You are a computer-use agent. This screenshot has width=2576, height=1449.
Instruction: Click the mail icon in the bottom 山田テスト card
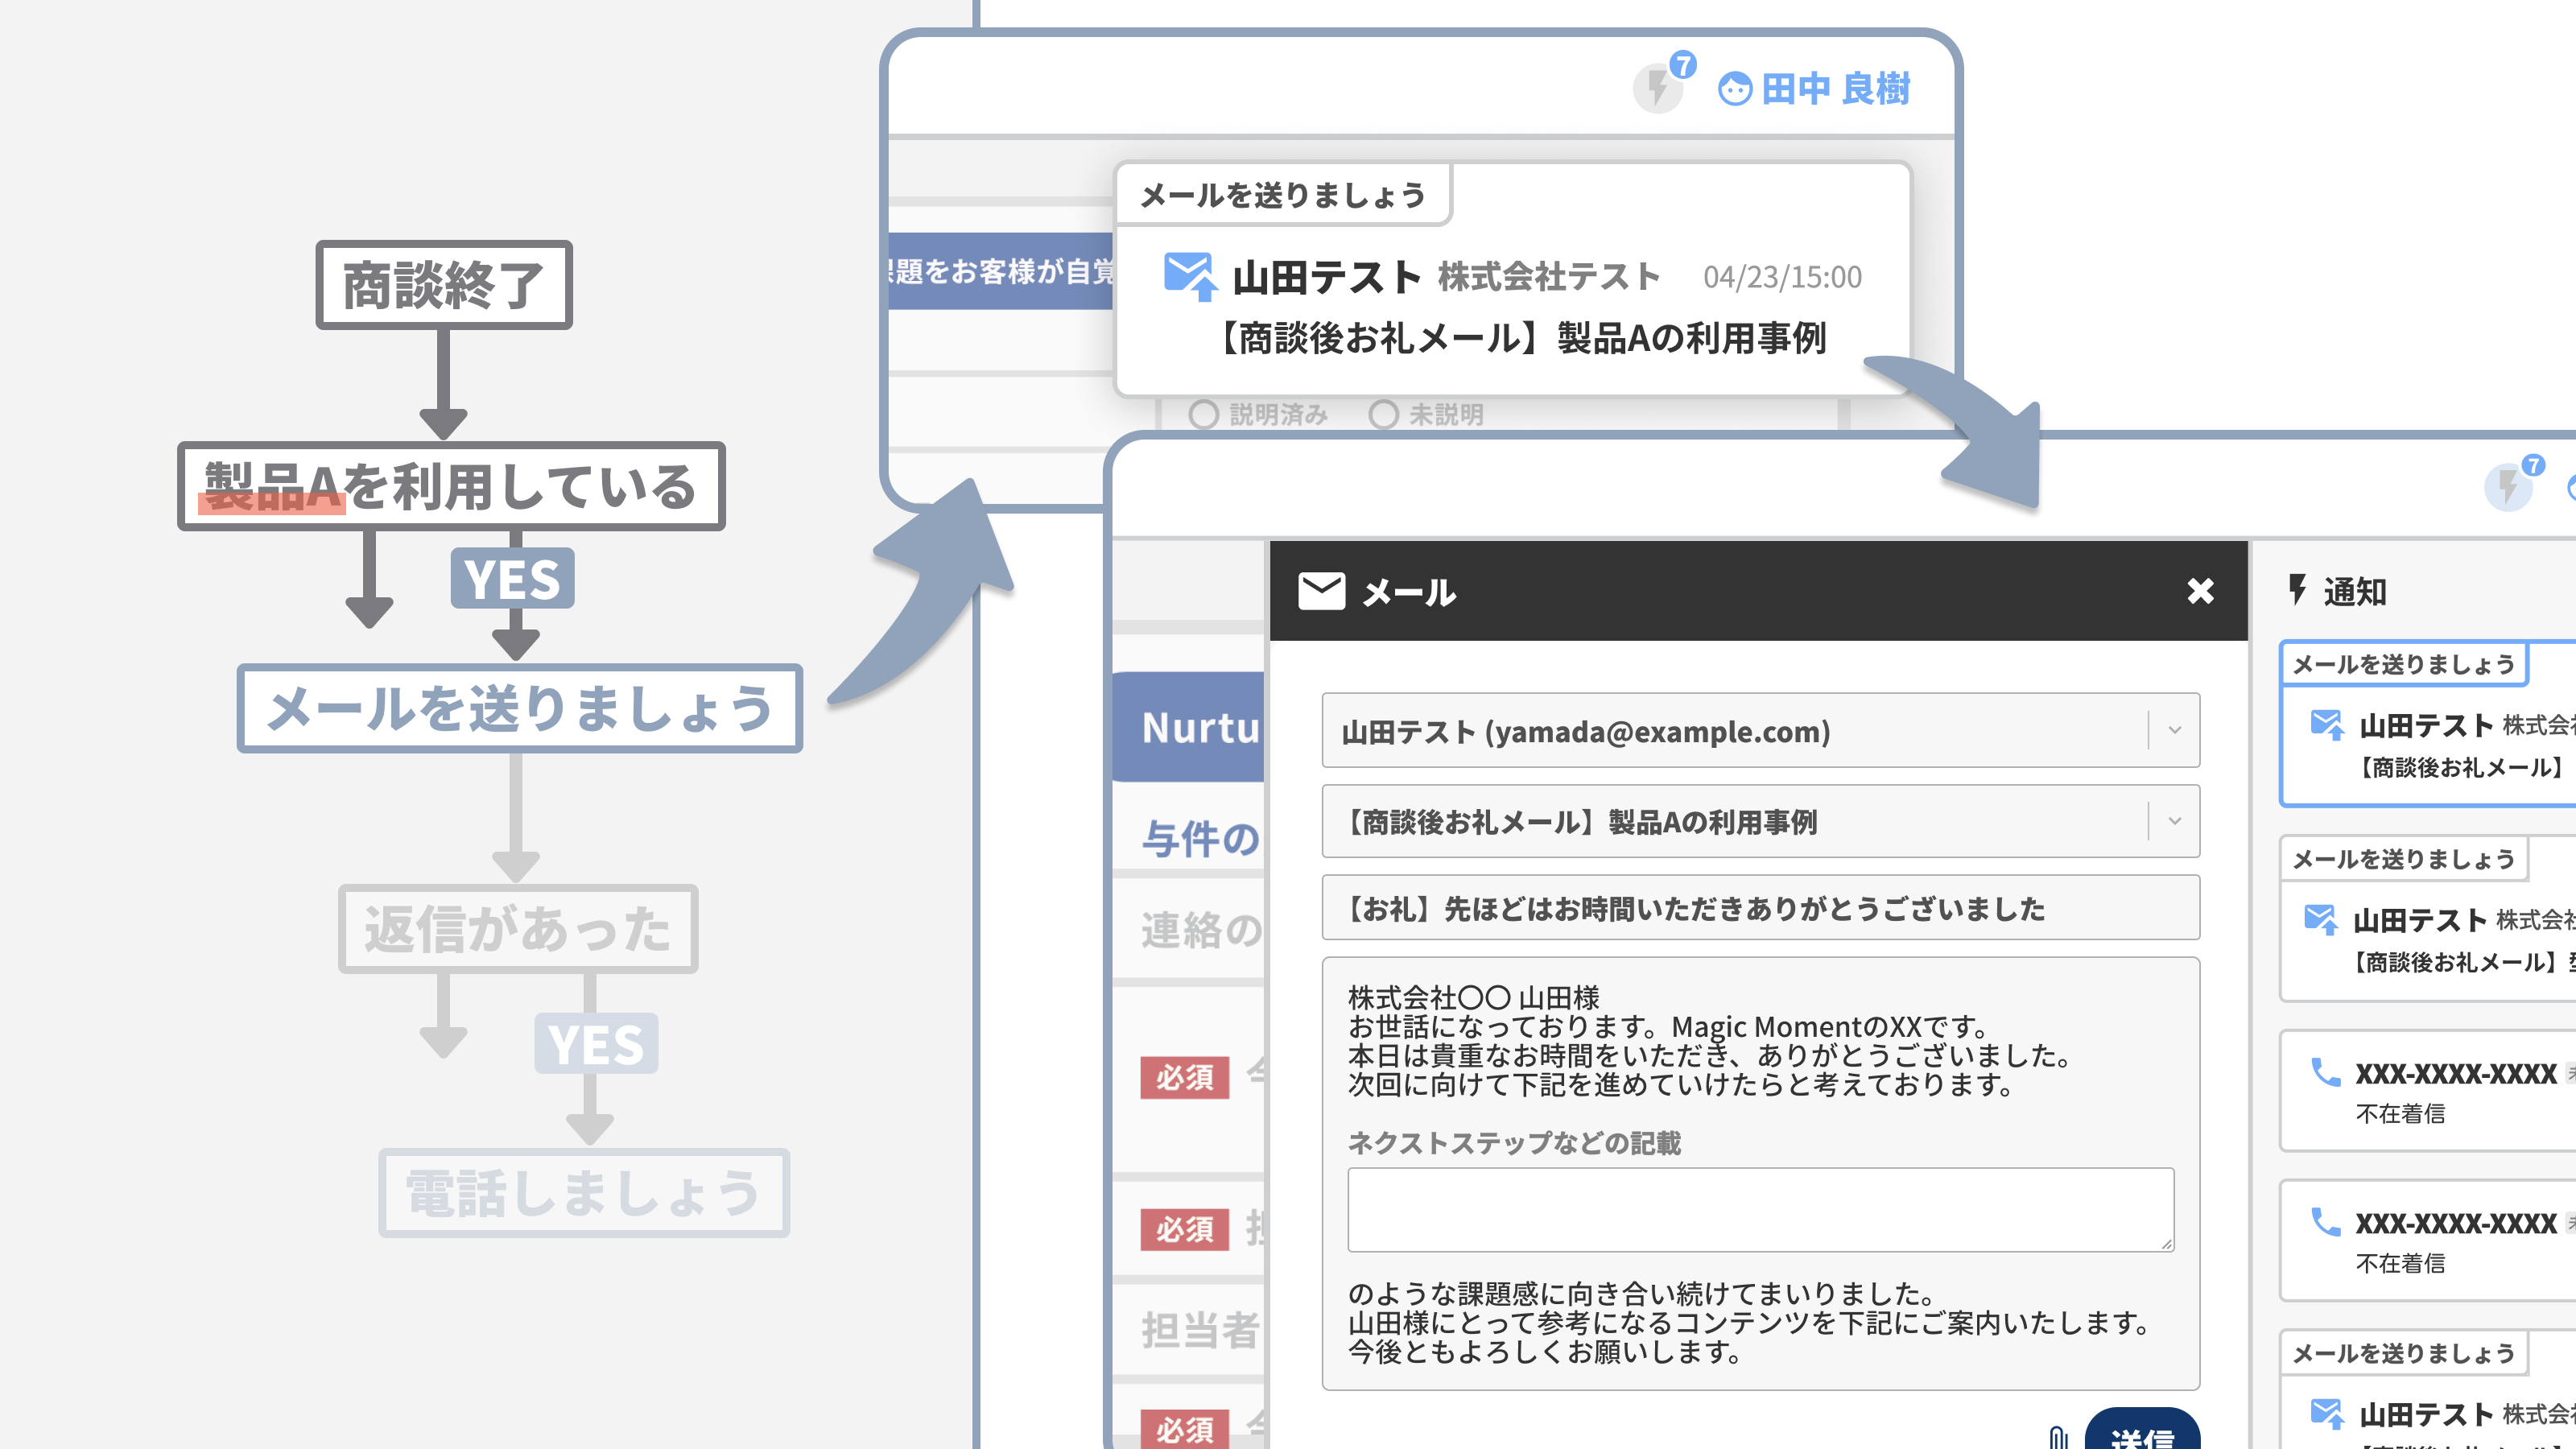(2327, 1413)
